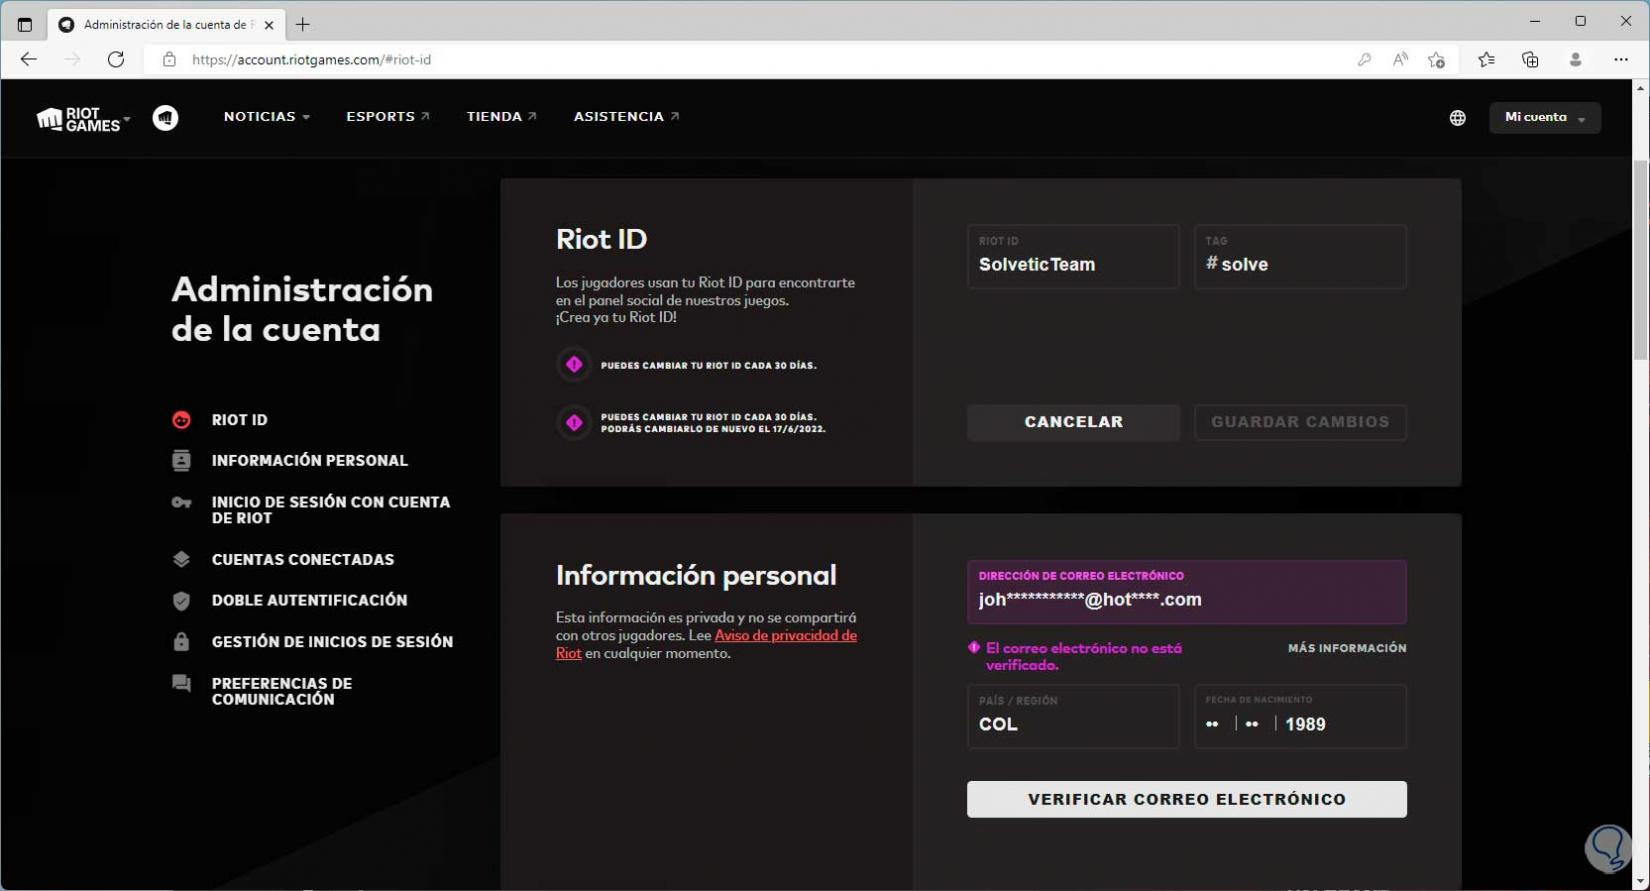1650x891 pixels.
Task: Activate the Read Aloud icon
Action: point(1400,60)
